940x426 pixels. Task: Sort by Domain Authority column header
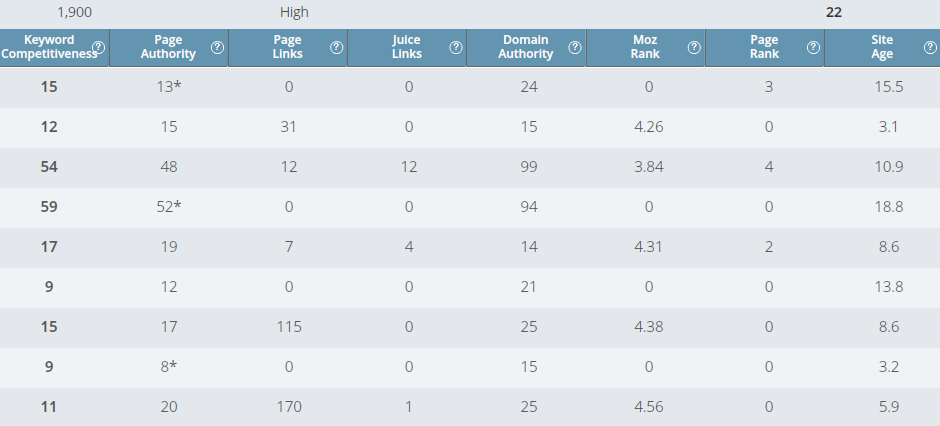click(526, 47)
